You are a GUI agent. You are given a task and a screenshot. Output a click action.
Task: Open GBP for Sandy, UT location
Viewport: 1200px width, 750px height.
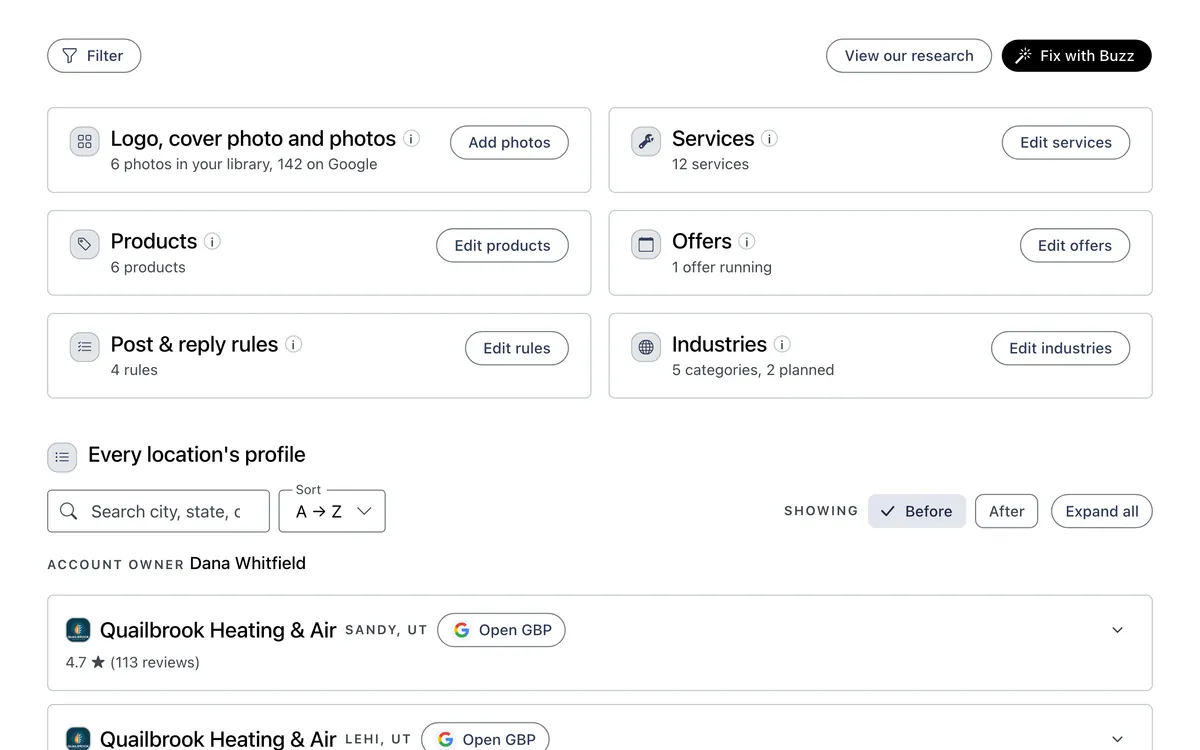point(502,630)
